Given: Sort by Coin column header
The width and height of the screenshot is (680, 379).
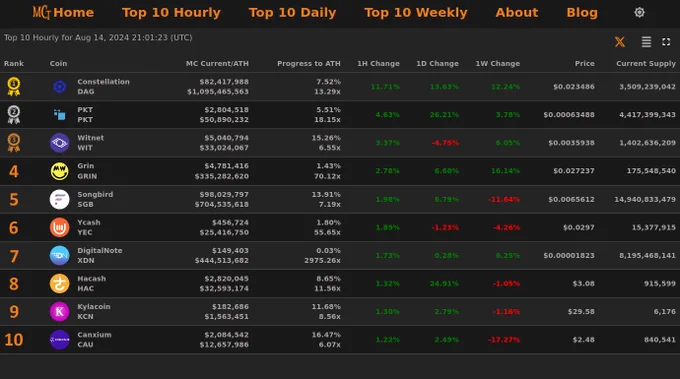Looking at the screenshot, I should click(x=59, y=63).
